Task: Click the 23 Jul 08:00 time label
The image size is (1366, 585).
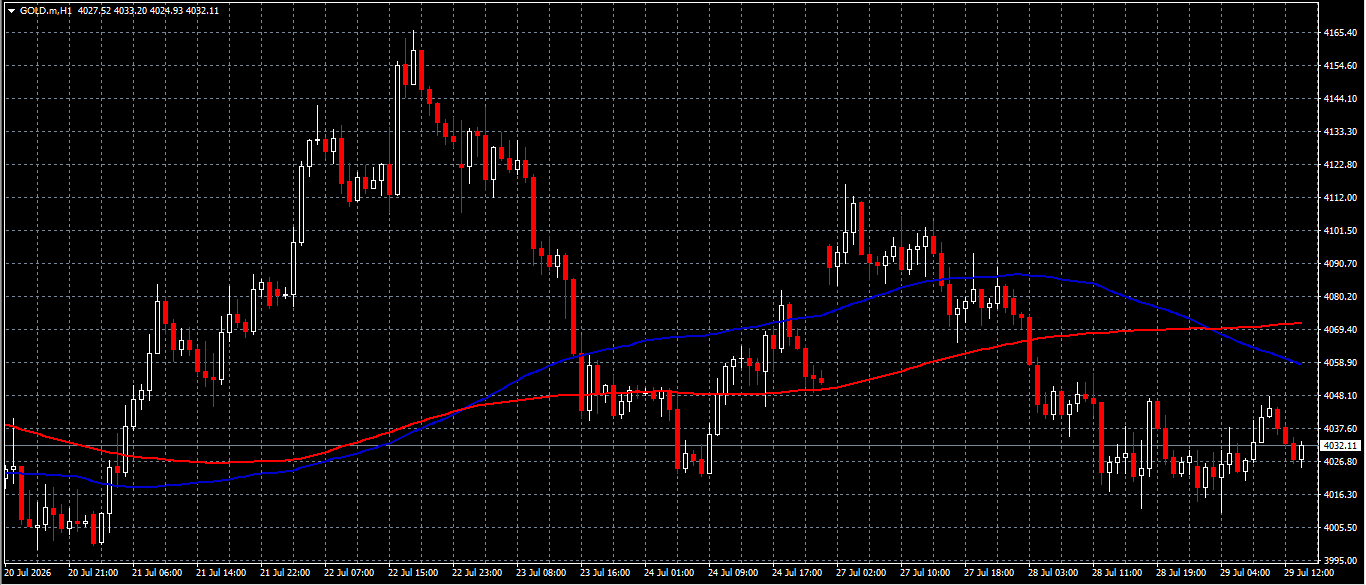Action: pos(541,574)
